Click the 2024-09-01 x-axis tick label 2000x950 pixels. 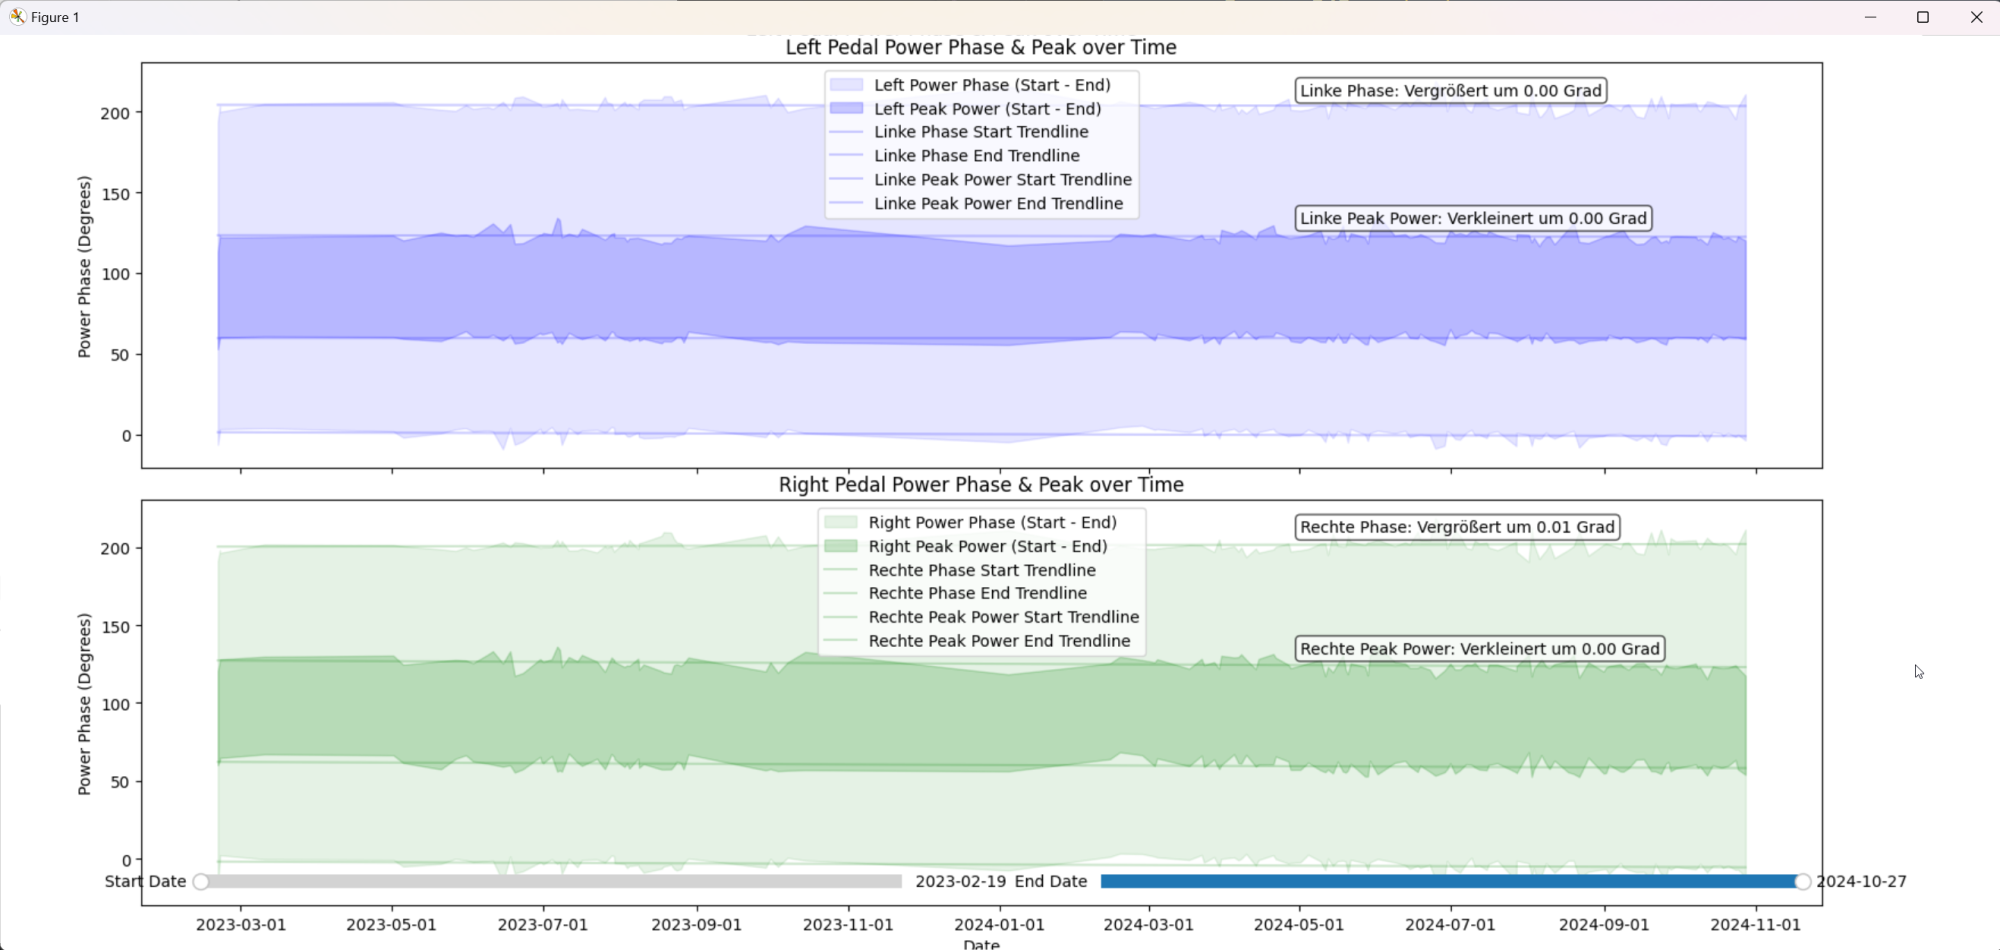tap(1604, 925)
